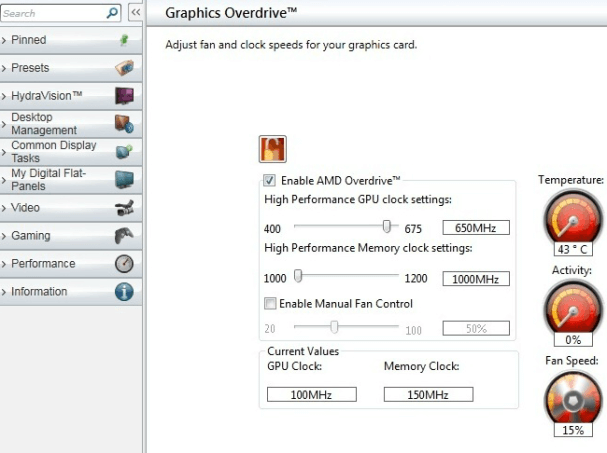Click the Fan Speed gauge dial
607x453 pixels.
[573, 399]
